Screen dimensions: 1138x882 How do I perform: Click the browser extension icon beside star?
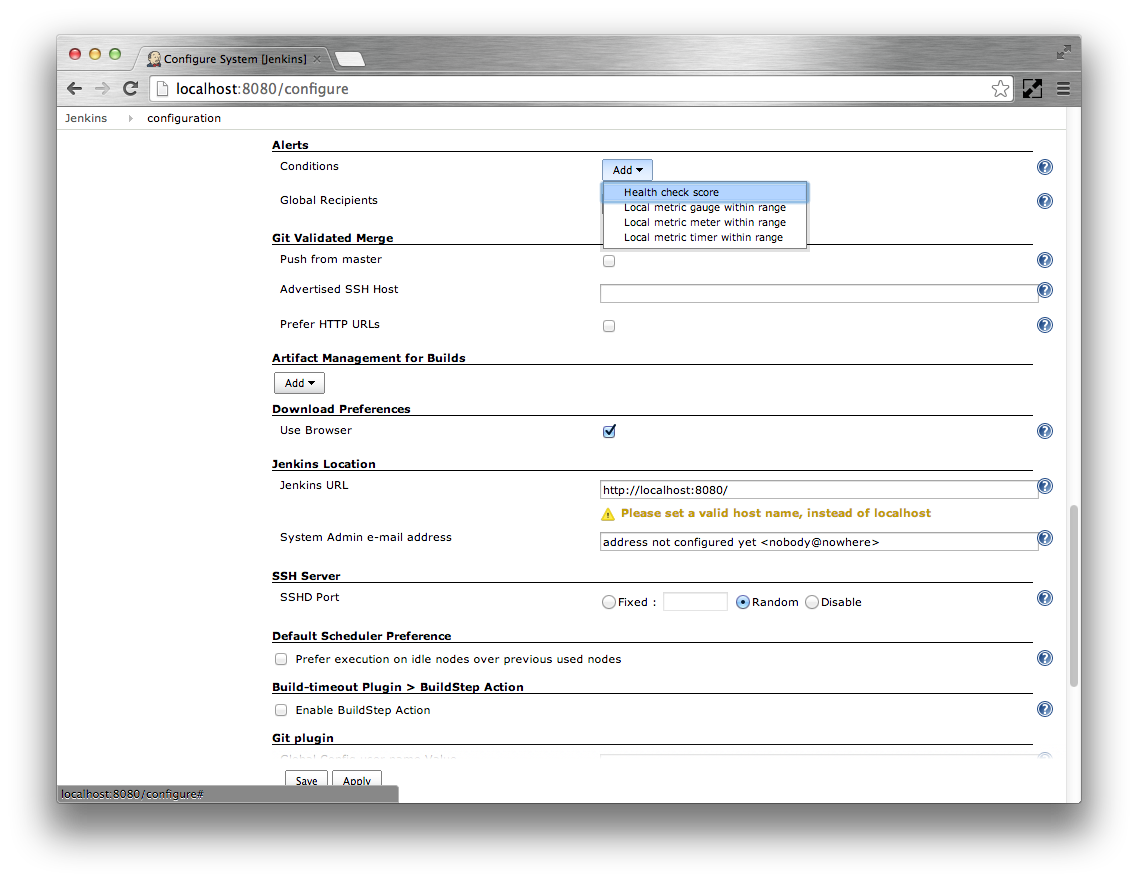[x=1032, y=89]
